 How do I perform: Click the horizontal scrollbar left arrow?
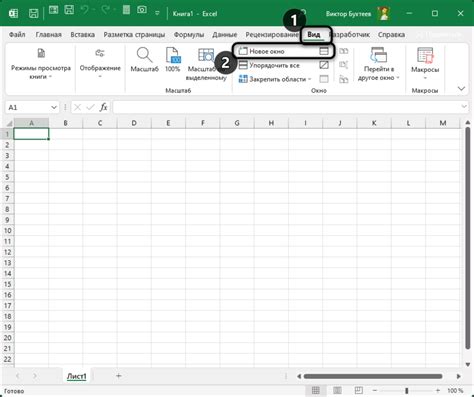299,376
